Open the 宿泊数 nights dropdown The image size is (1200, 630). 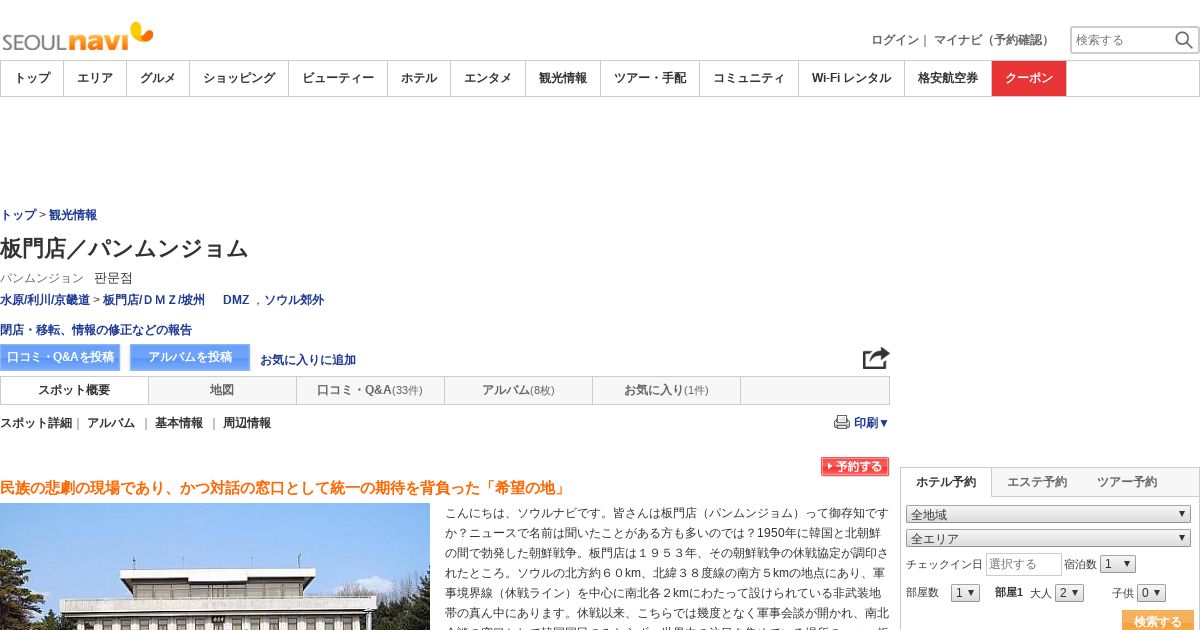(1118, 564)
